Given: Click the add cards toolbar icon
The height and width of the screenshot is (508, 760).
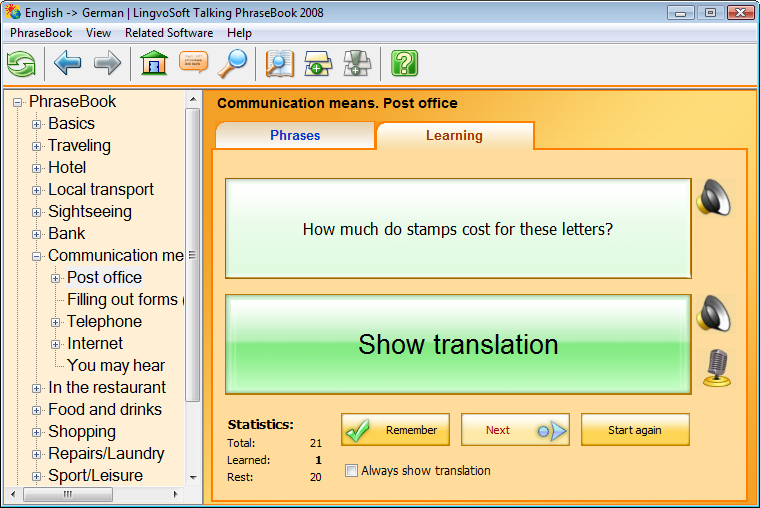Looking at the screenshot, I should pyautogui.click(x=318, y=64).
